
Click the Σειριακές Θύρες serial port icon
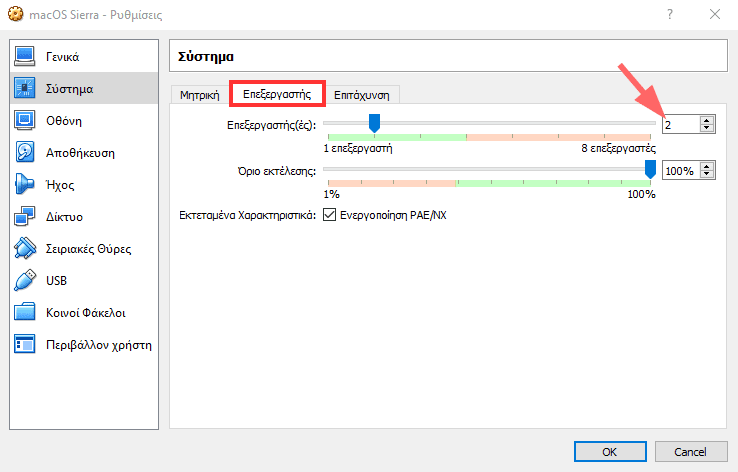(x=24, y=248)
